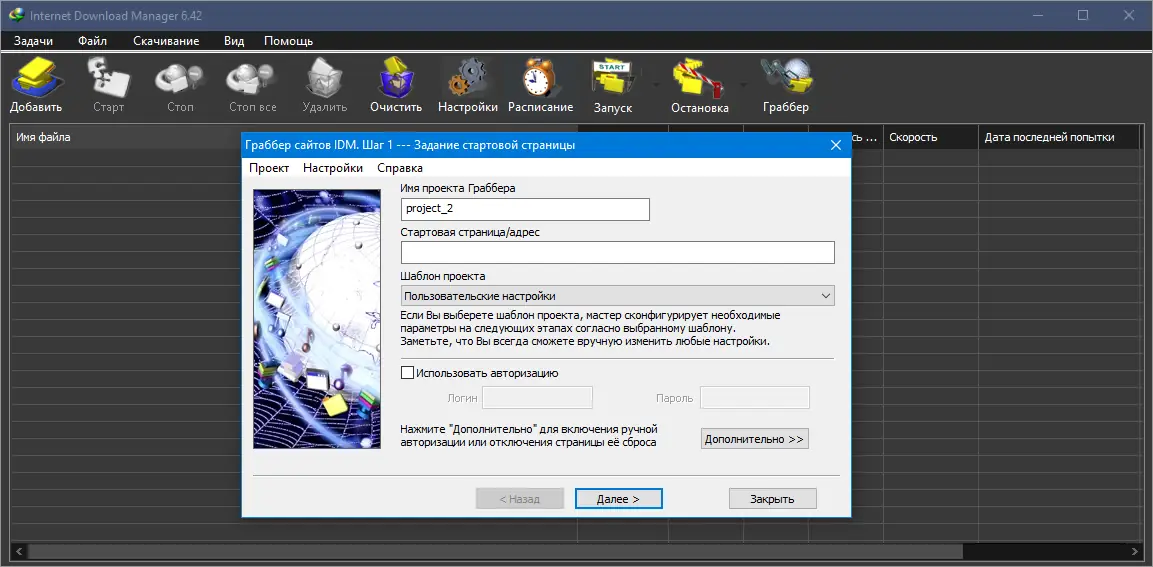
Task: Open the Проект menu in Grabber dialog
Action: [x=269, y=168]
